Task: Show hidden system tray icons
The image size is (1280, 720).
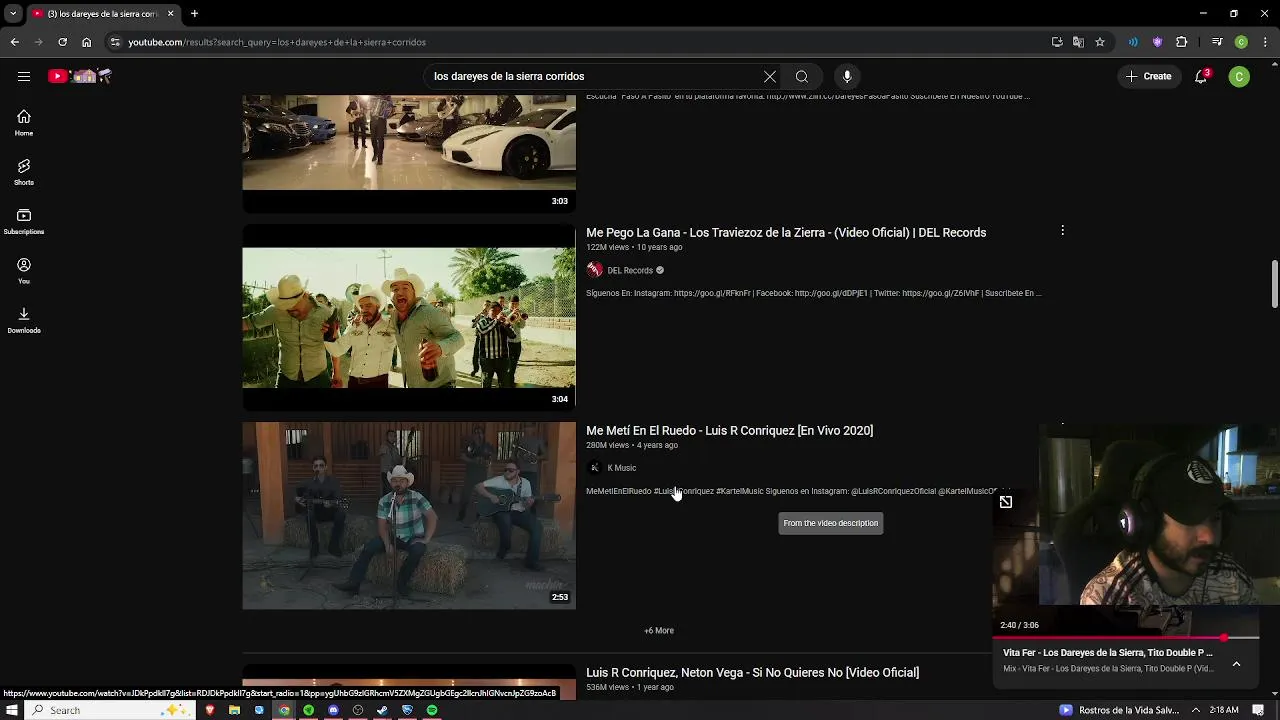Action: coord(1195,710)
